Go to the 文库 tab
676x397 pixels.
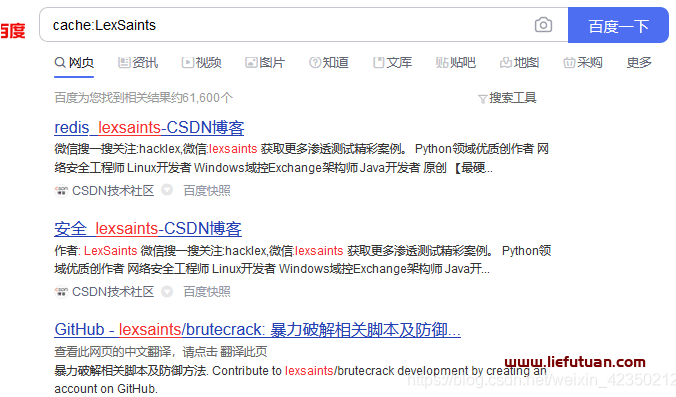392,63
